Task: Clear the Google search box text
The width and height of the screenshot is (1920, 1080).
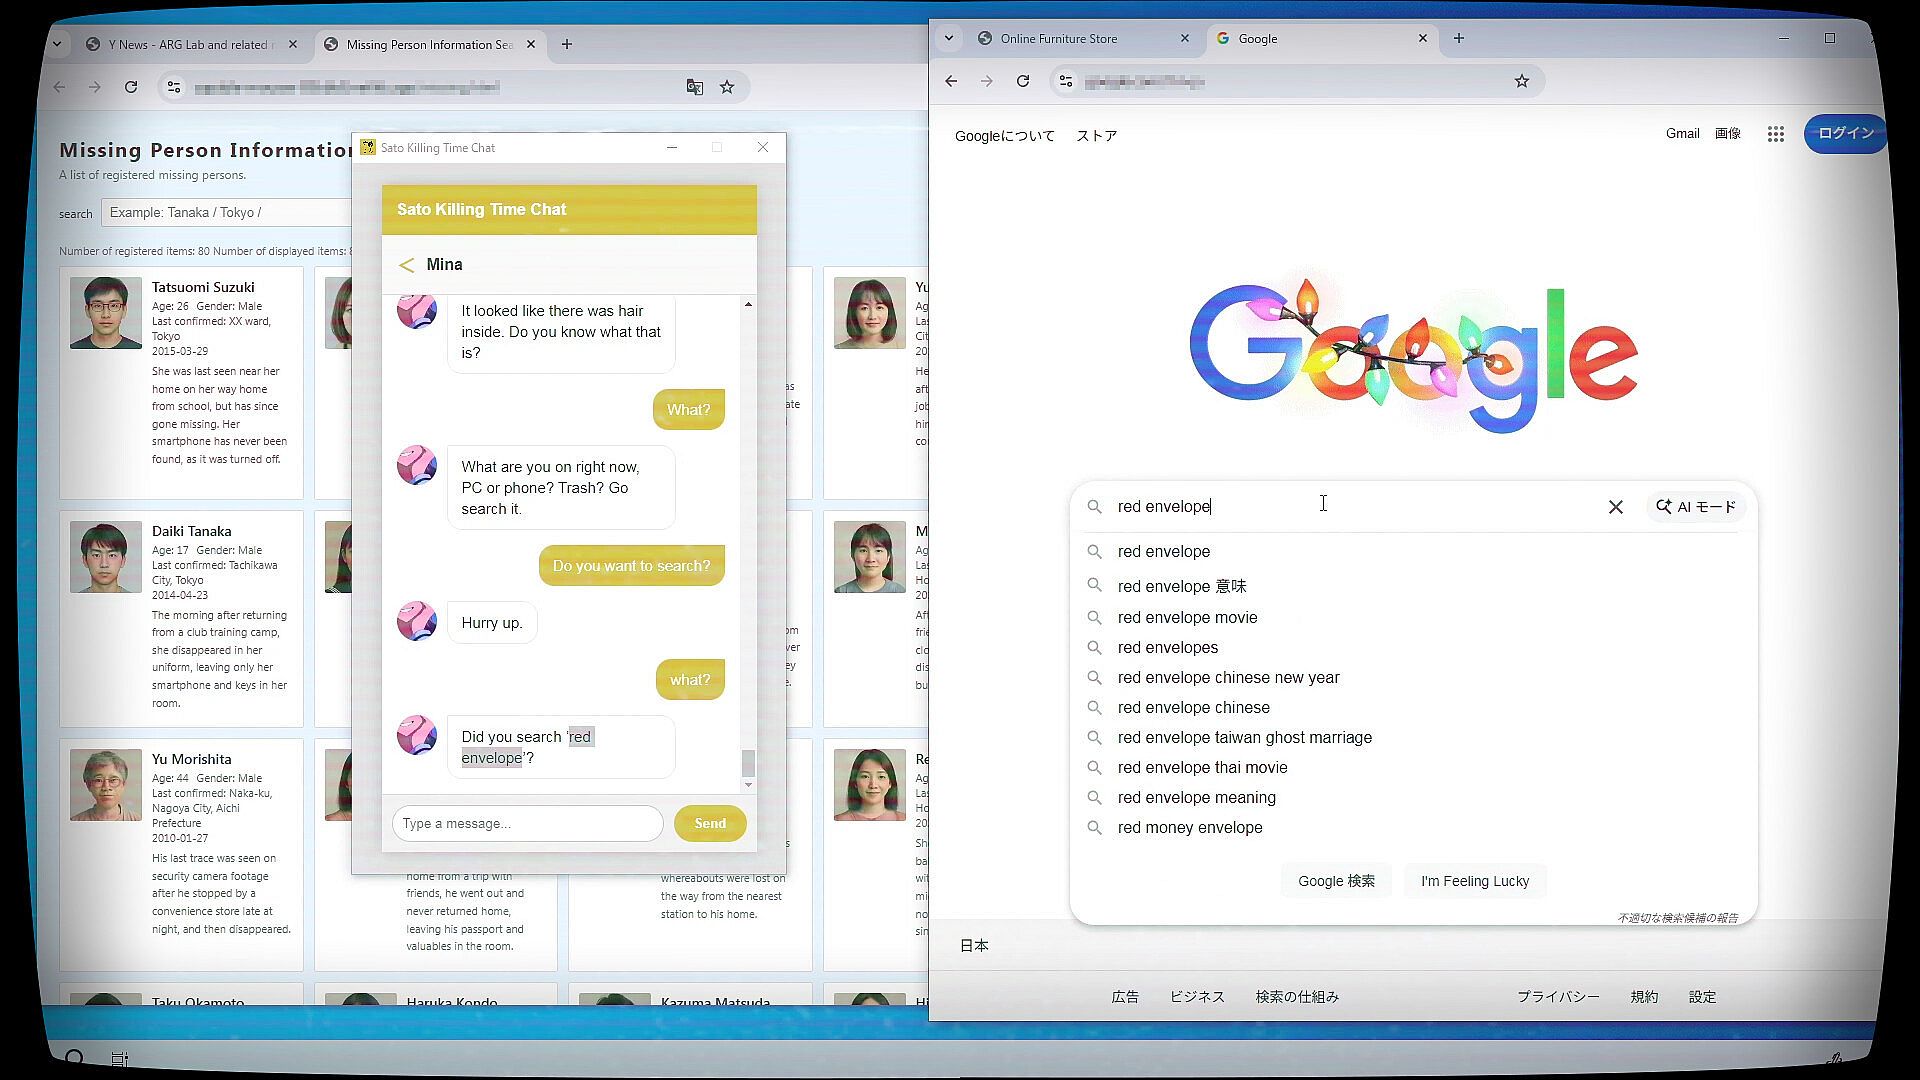Action: coord(1615,507)
